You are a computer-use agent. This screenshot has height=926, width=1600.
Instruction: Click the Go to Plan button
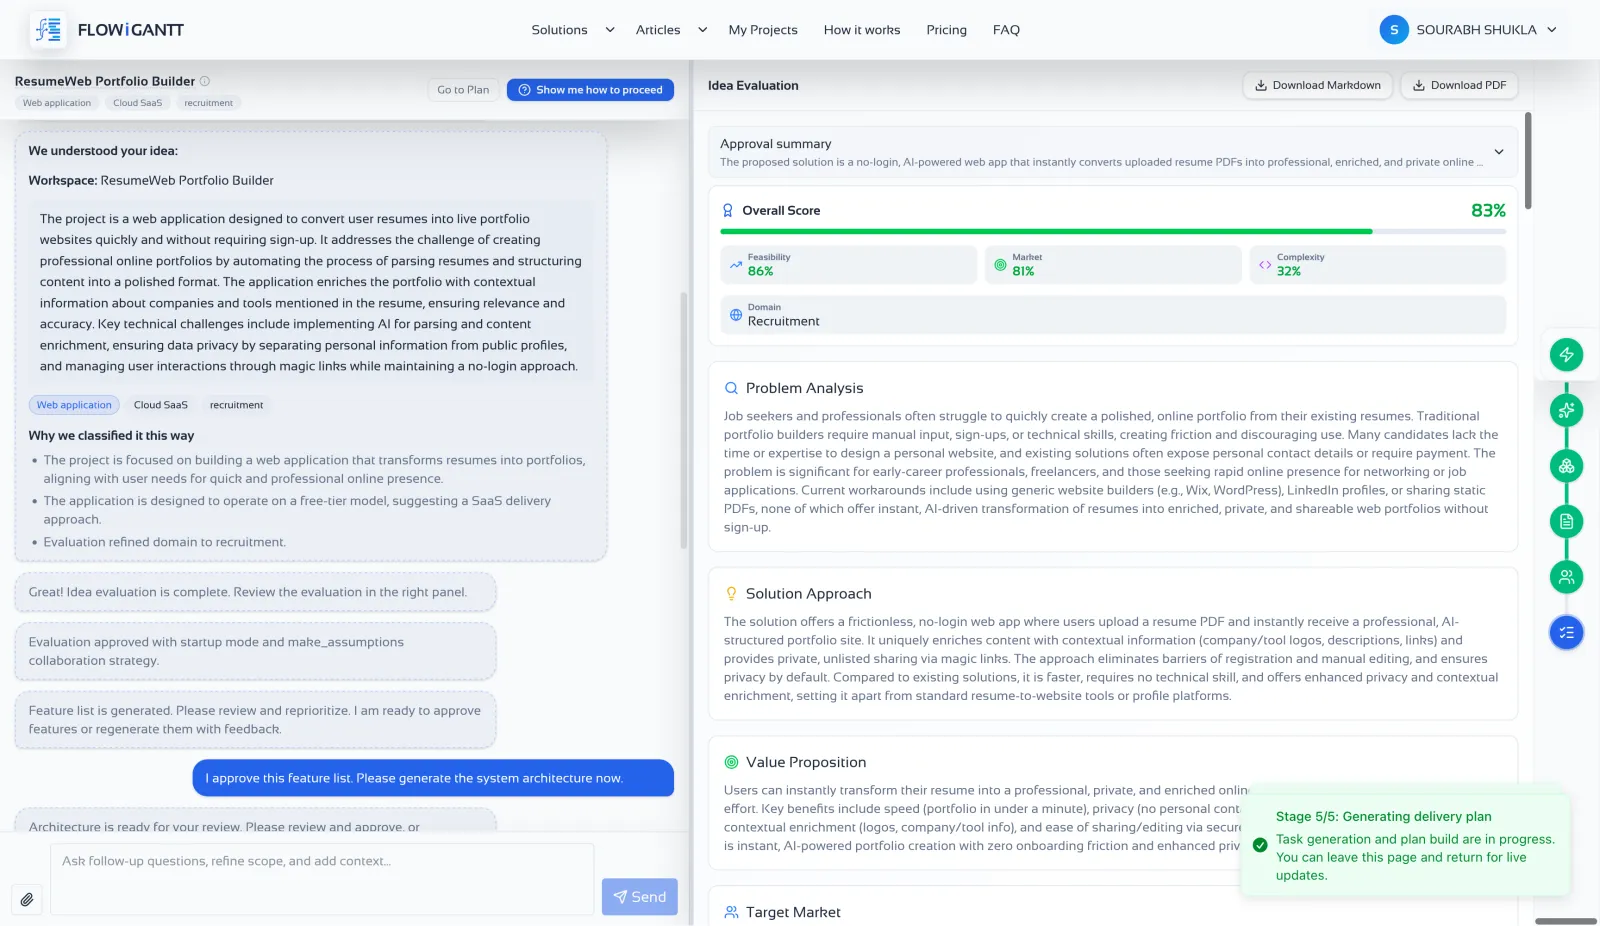click(463, 90)
